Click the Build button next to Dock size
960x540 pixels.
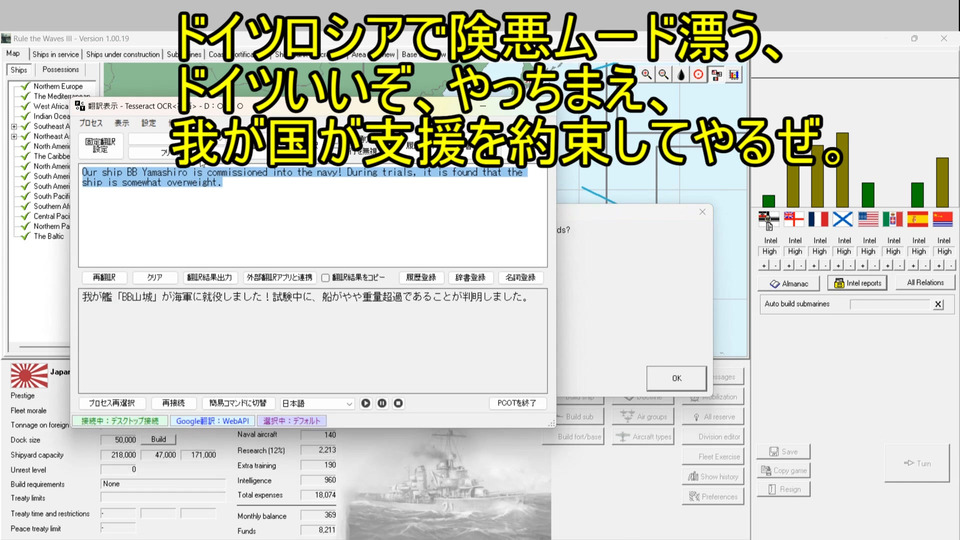pos(159,440)
